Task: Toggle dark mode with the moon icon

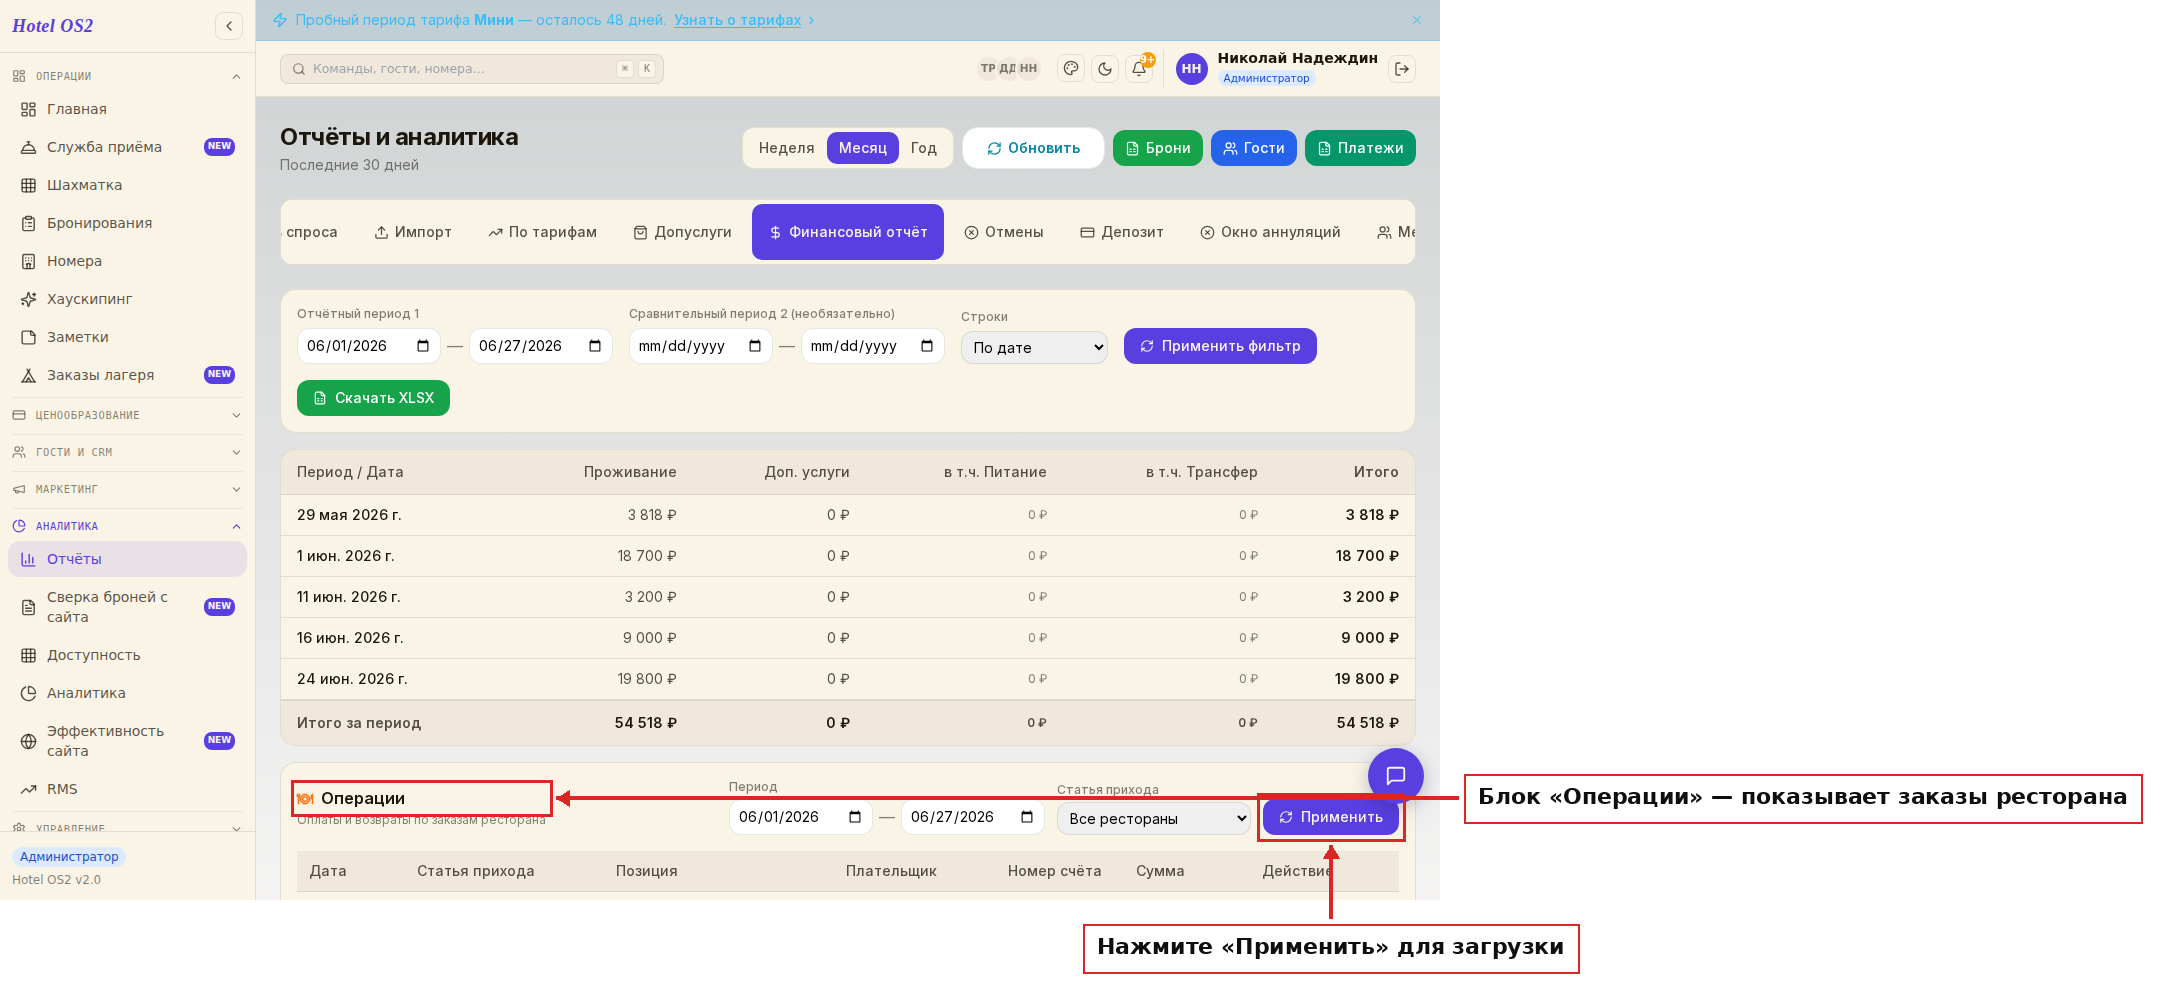Action: (1105, 69)
